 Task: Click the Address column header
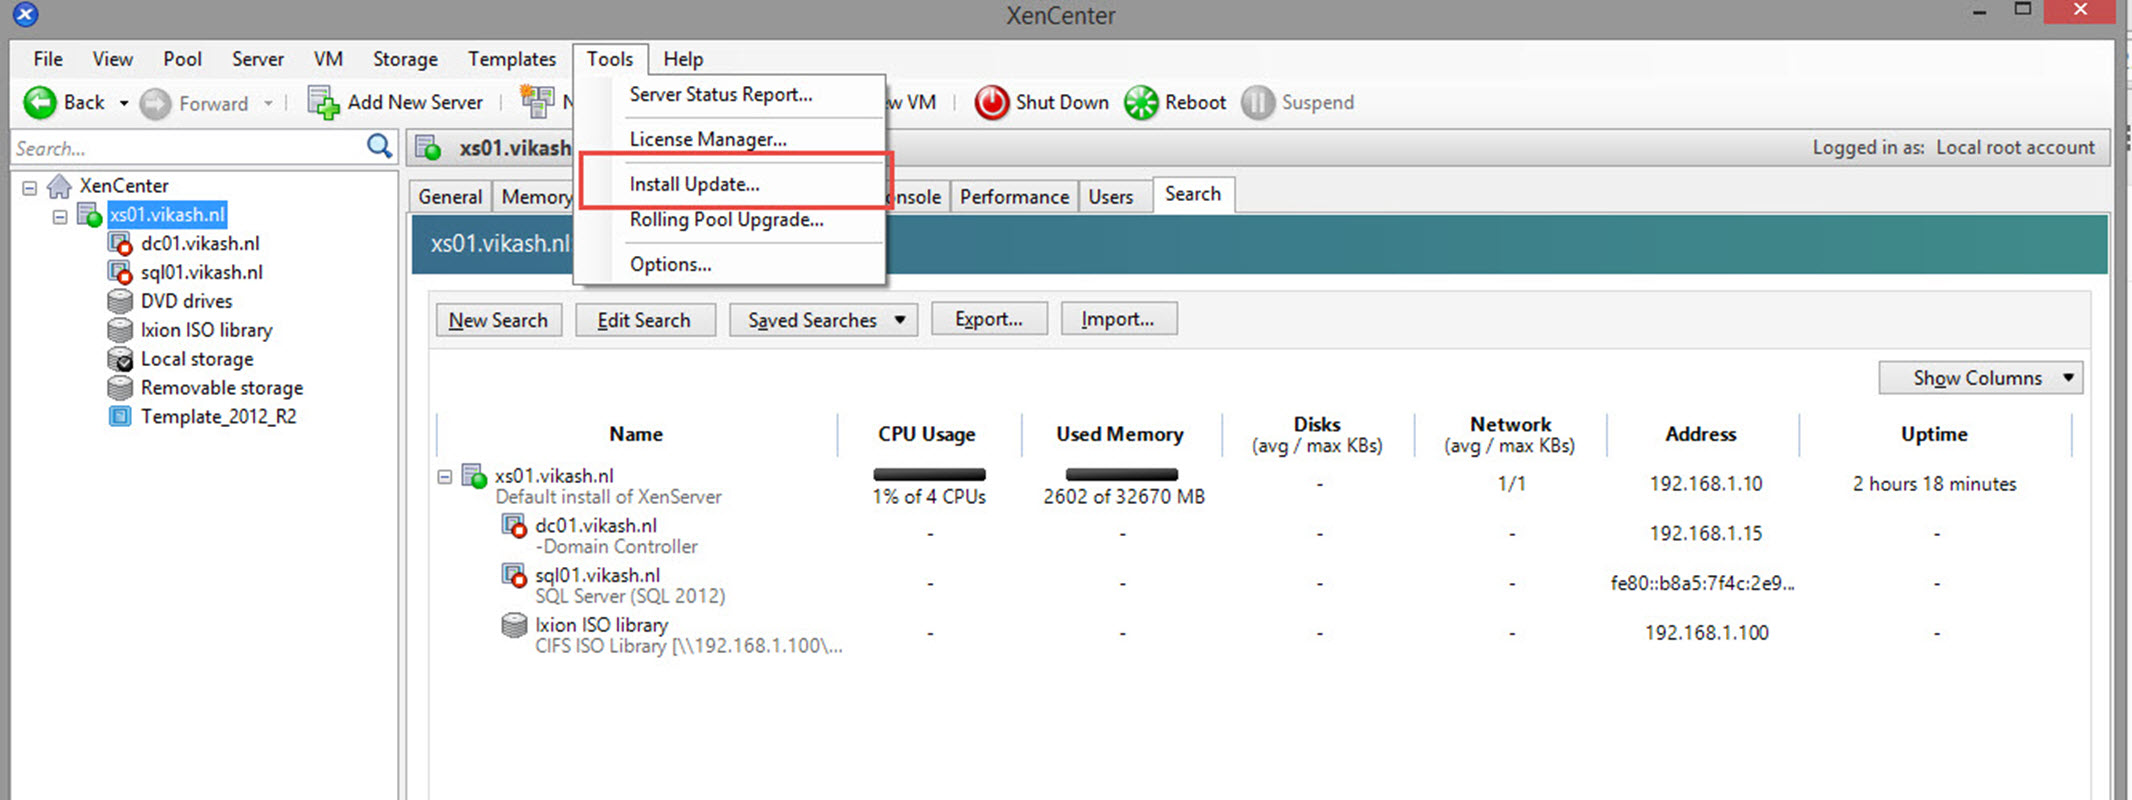pyautogui.click(x=1701, y=434)
